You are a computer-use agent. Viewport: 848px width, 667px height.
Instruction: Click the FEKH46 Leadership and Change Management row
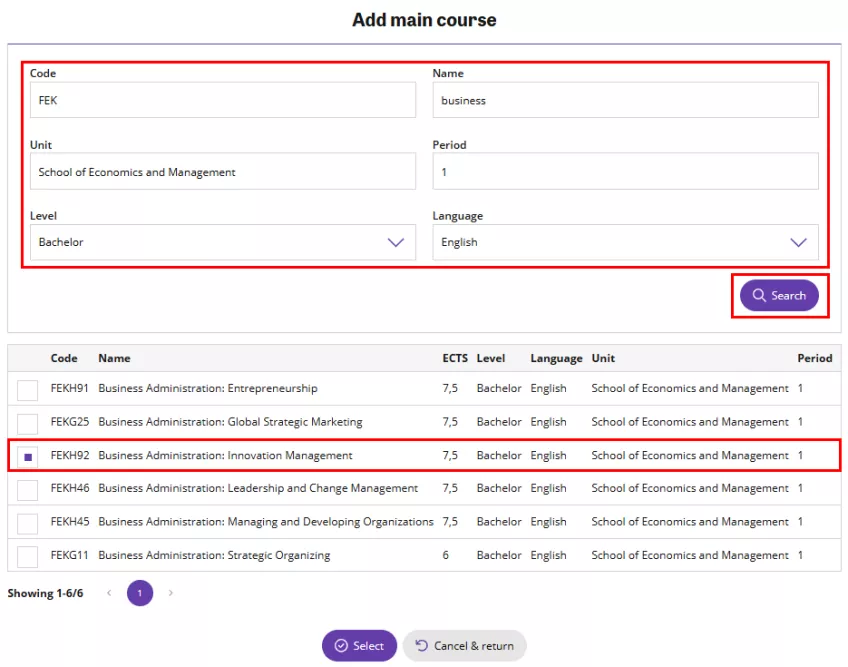pos(258,489)
